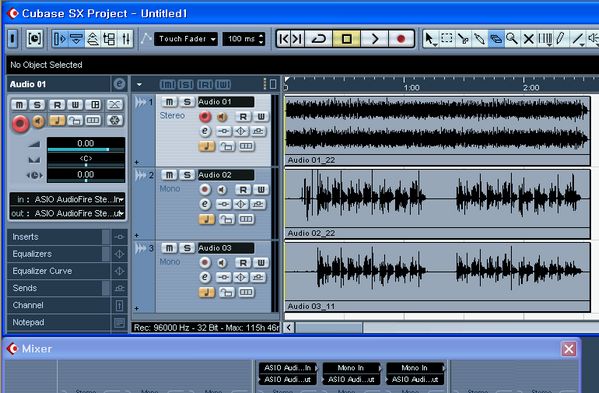Open the Pool window
This screenshot has width=599, height=393.
(109, 39)
